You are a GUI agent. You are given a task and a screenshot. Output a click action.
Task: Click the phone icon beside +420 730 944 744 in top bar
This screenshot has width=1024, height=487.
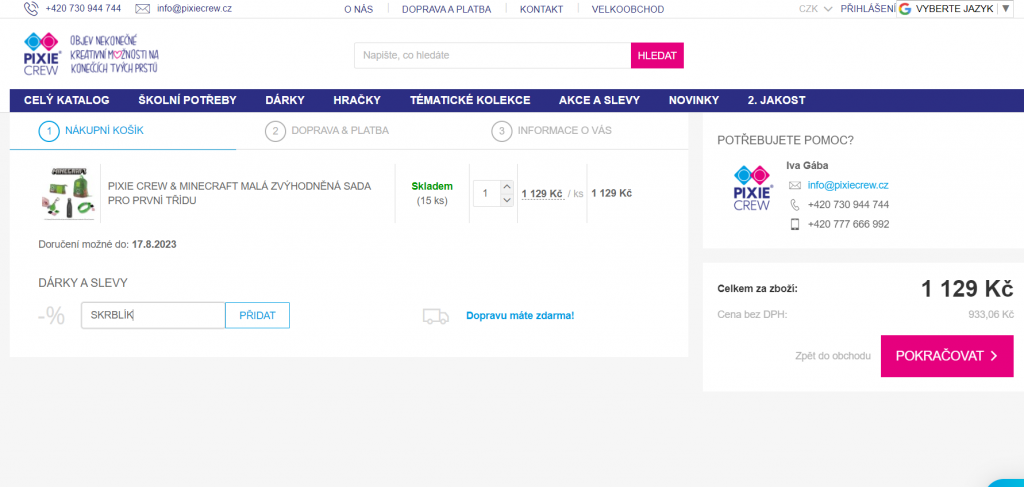click(x=31, y=8)
